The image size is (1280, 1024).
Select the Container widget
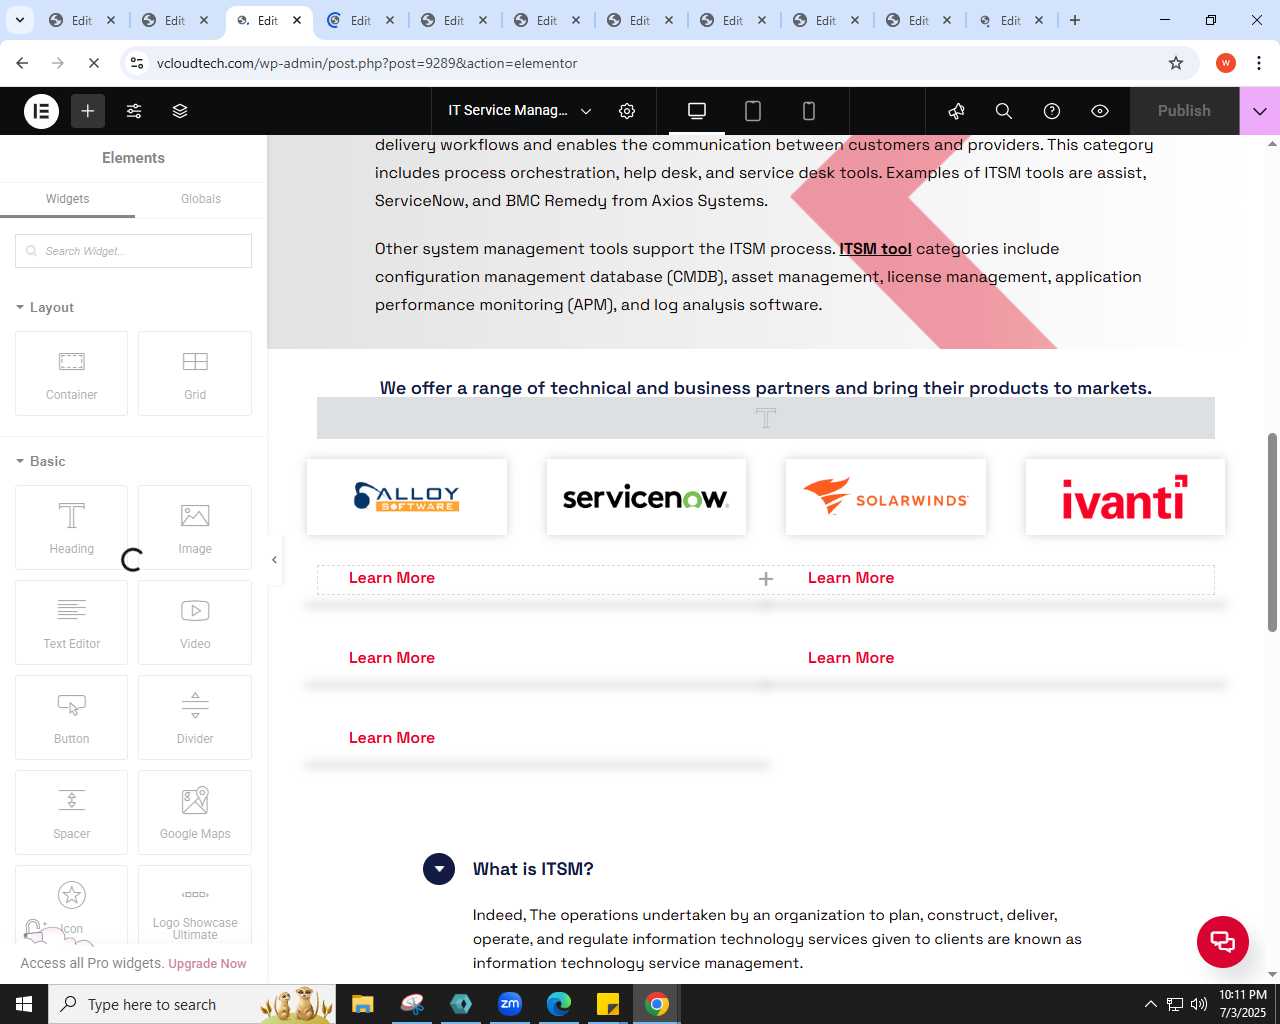71,373
